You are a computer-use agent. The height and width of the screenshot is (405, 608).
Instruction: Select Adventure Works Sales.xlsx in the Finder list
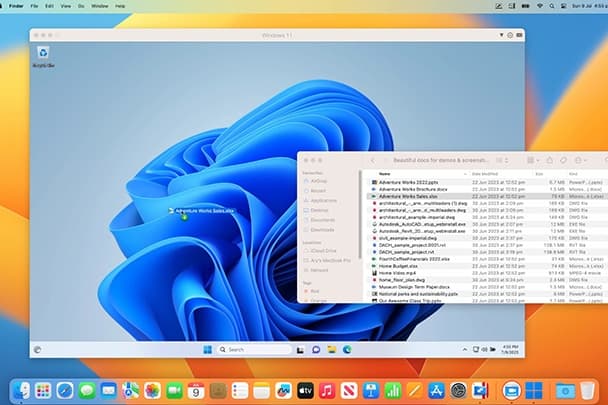click(487, 196)
